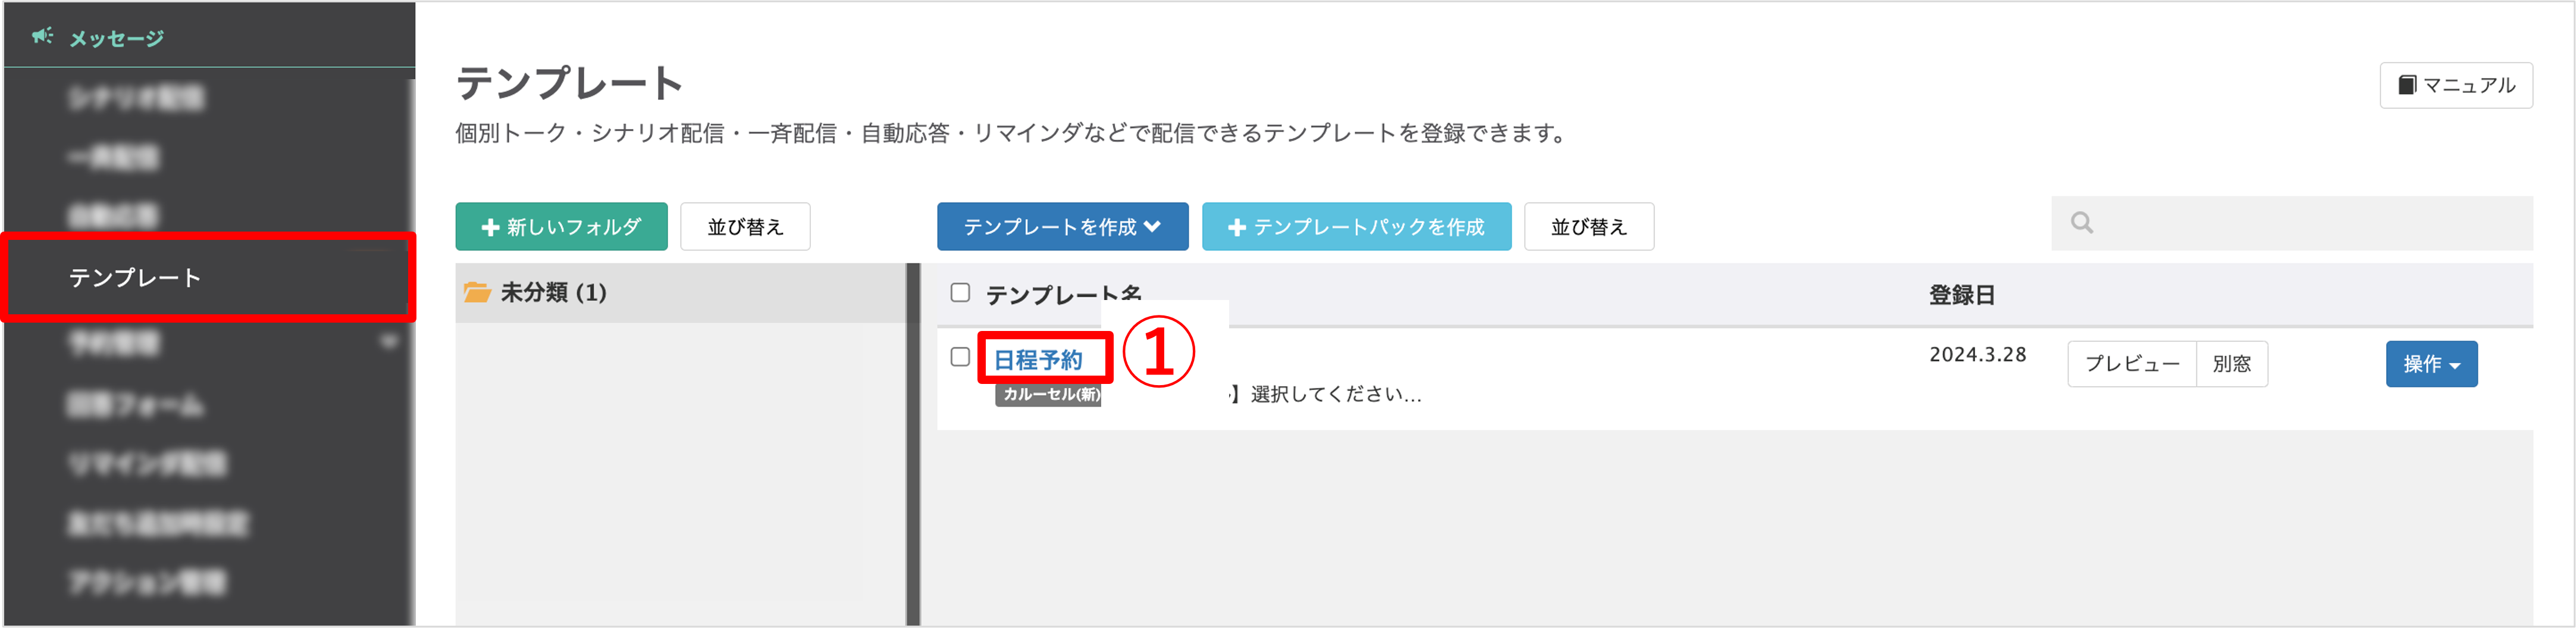
Task: Click the plus icon on 新しいフォルダ
Action: pyautogui.click(x=490, y=227)
